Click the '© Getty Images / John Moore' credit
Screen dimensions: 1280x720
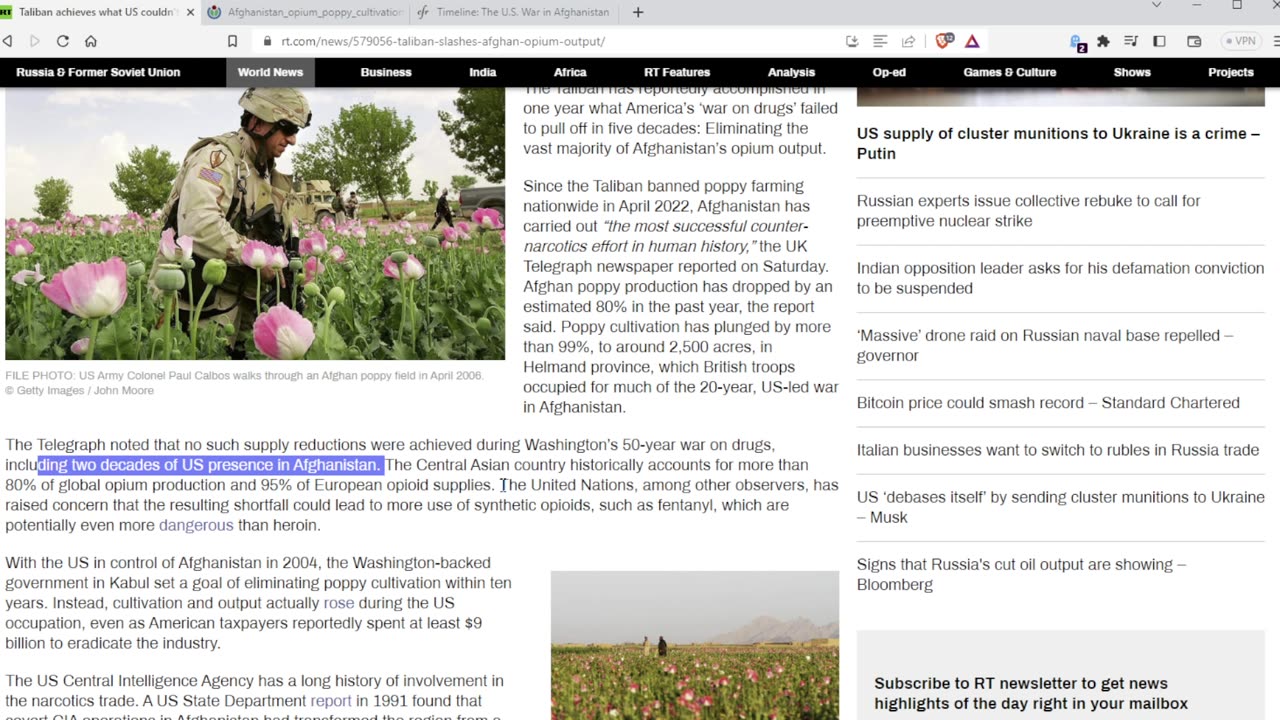pyautogui.click(x=80, y=391)
